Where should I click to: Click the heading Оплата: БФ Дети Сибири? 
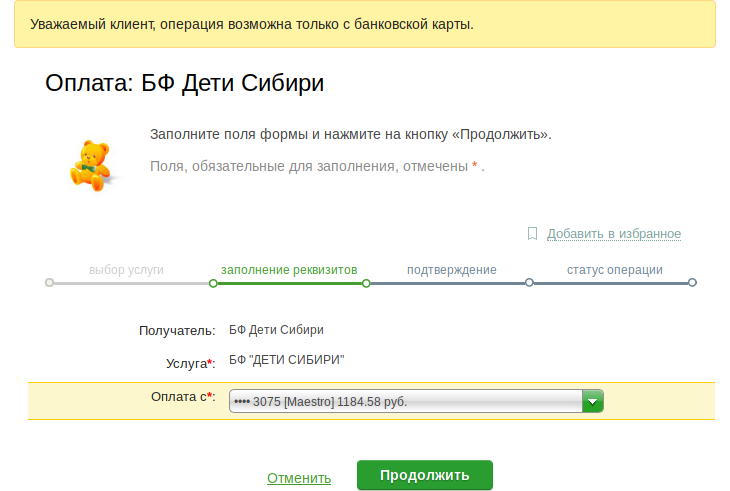click(184, 83)
